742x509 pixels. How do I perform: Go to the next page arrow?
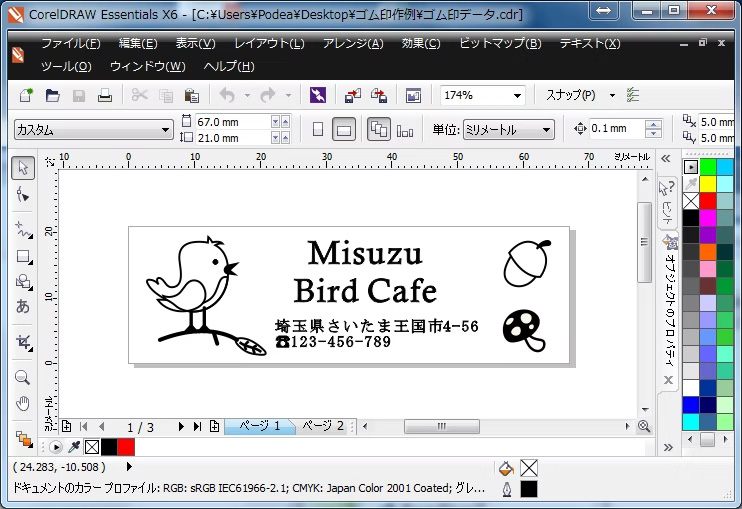[181, 427]
